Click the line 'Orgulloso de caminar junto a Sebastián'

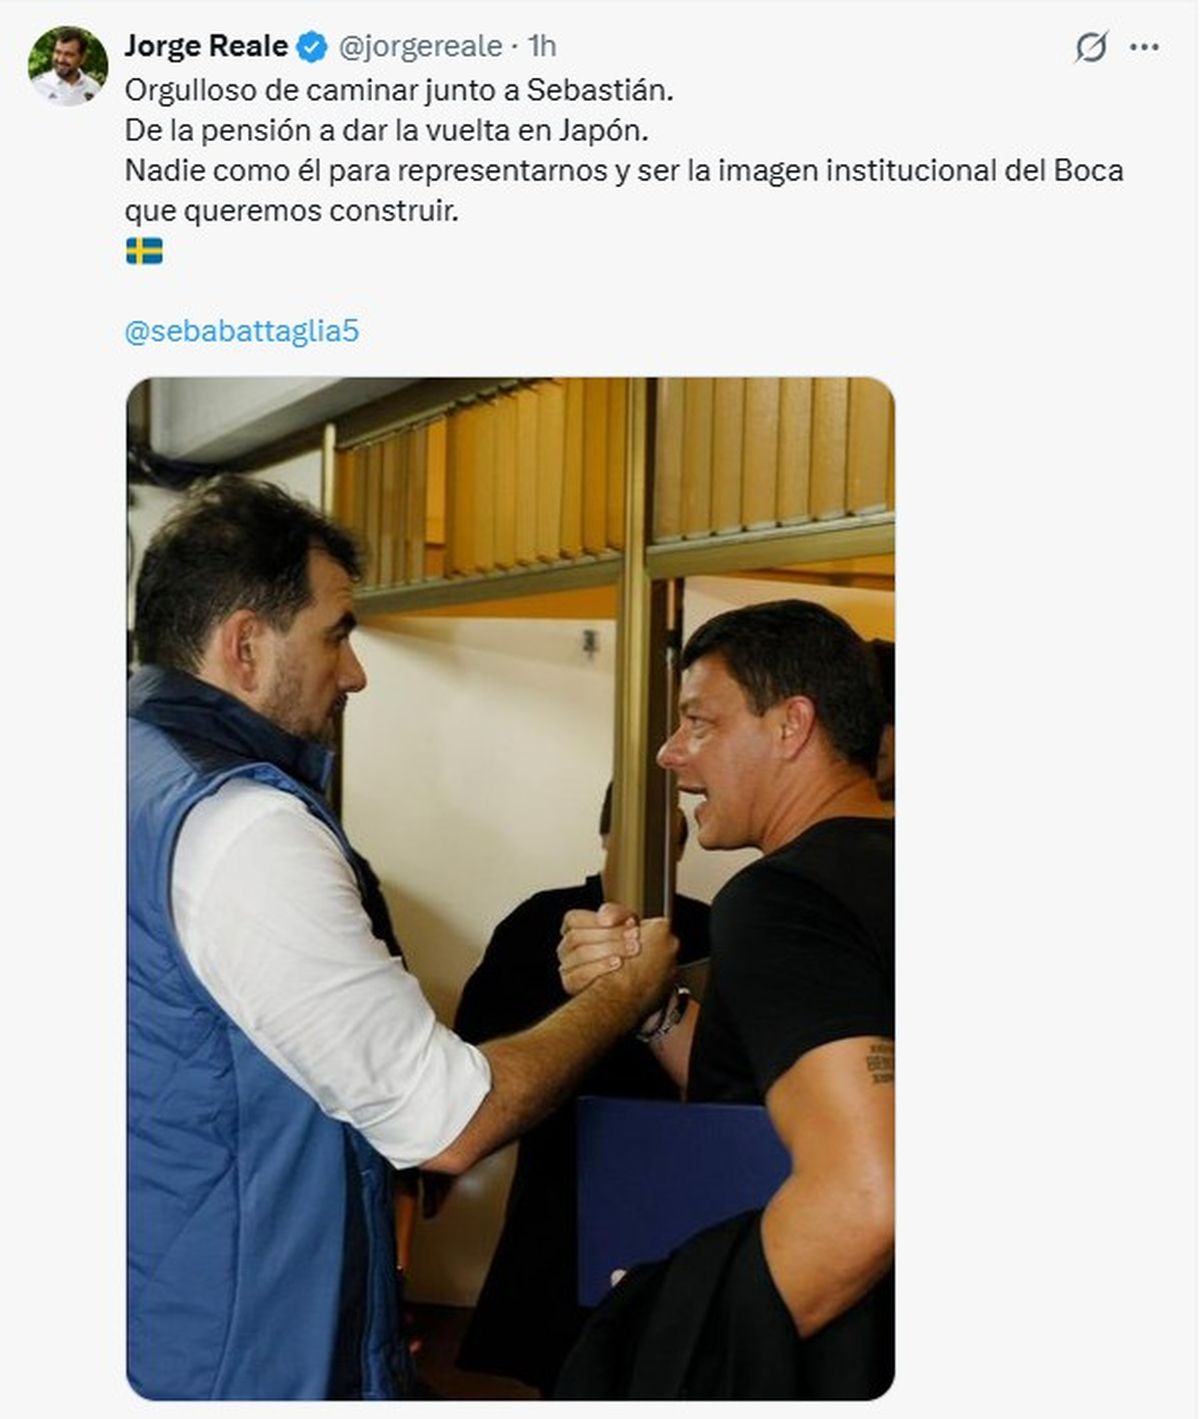click(400, 90)
